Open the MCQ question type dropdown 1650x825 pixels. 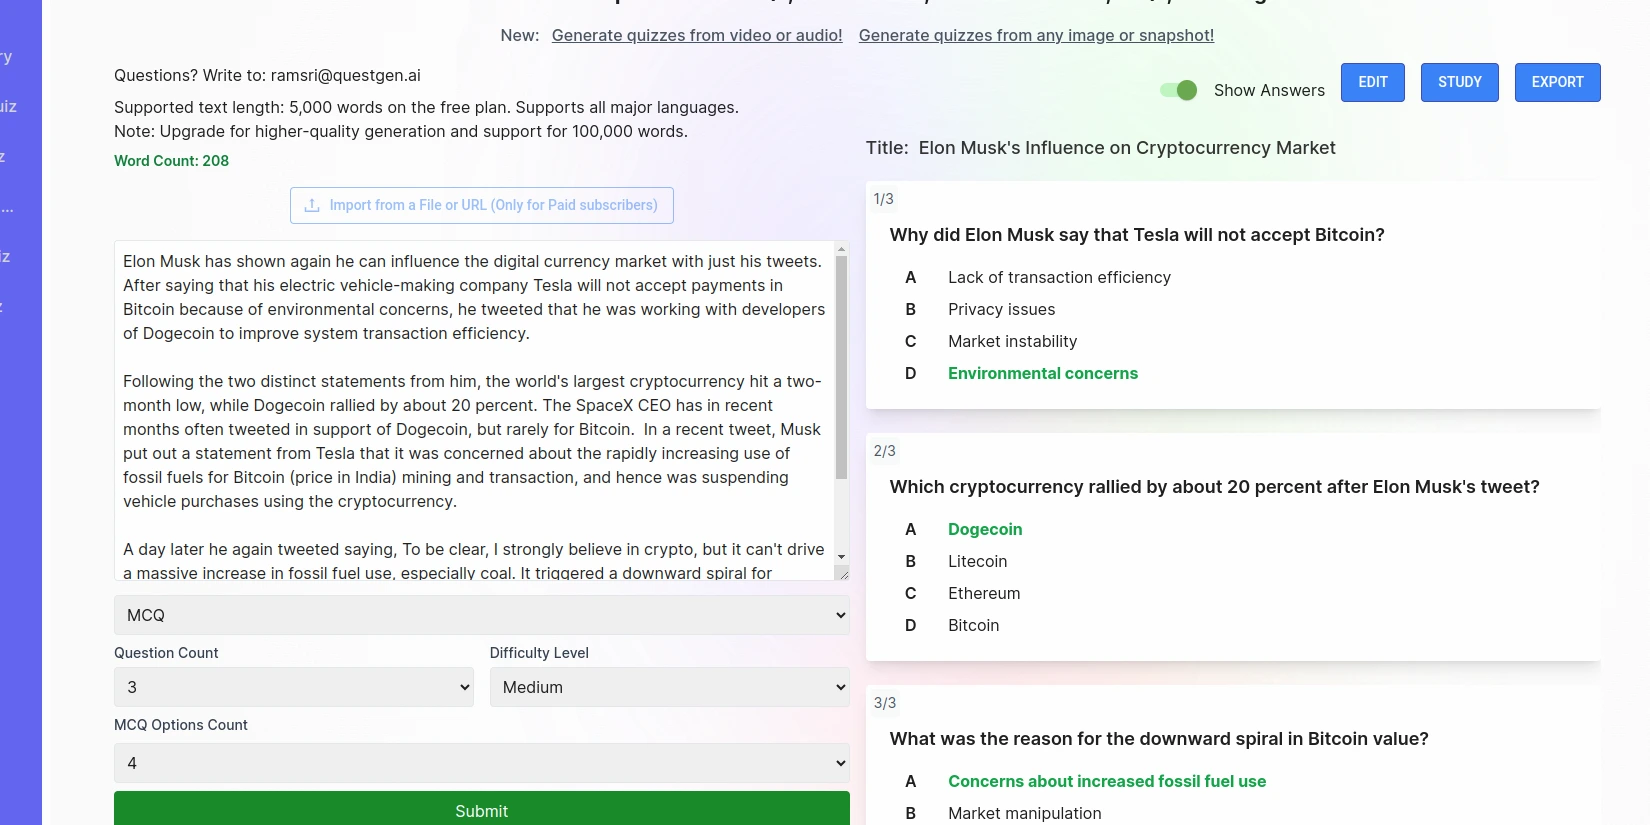click(x=481, y=615)
